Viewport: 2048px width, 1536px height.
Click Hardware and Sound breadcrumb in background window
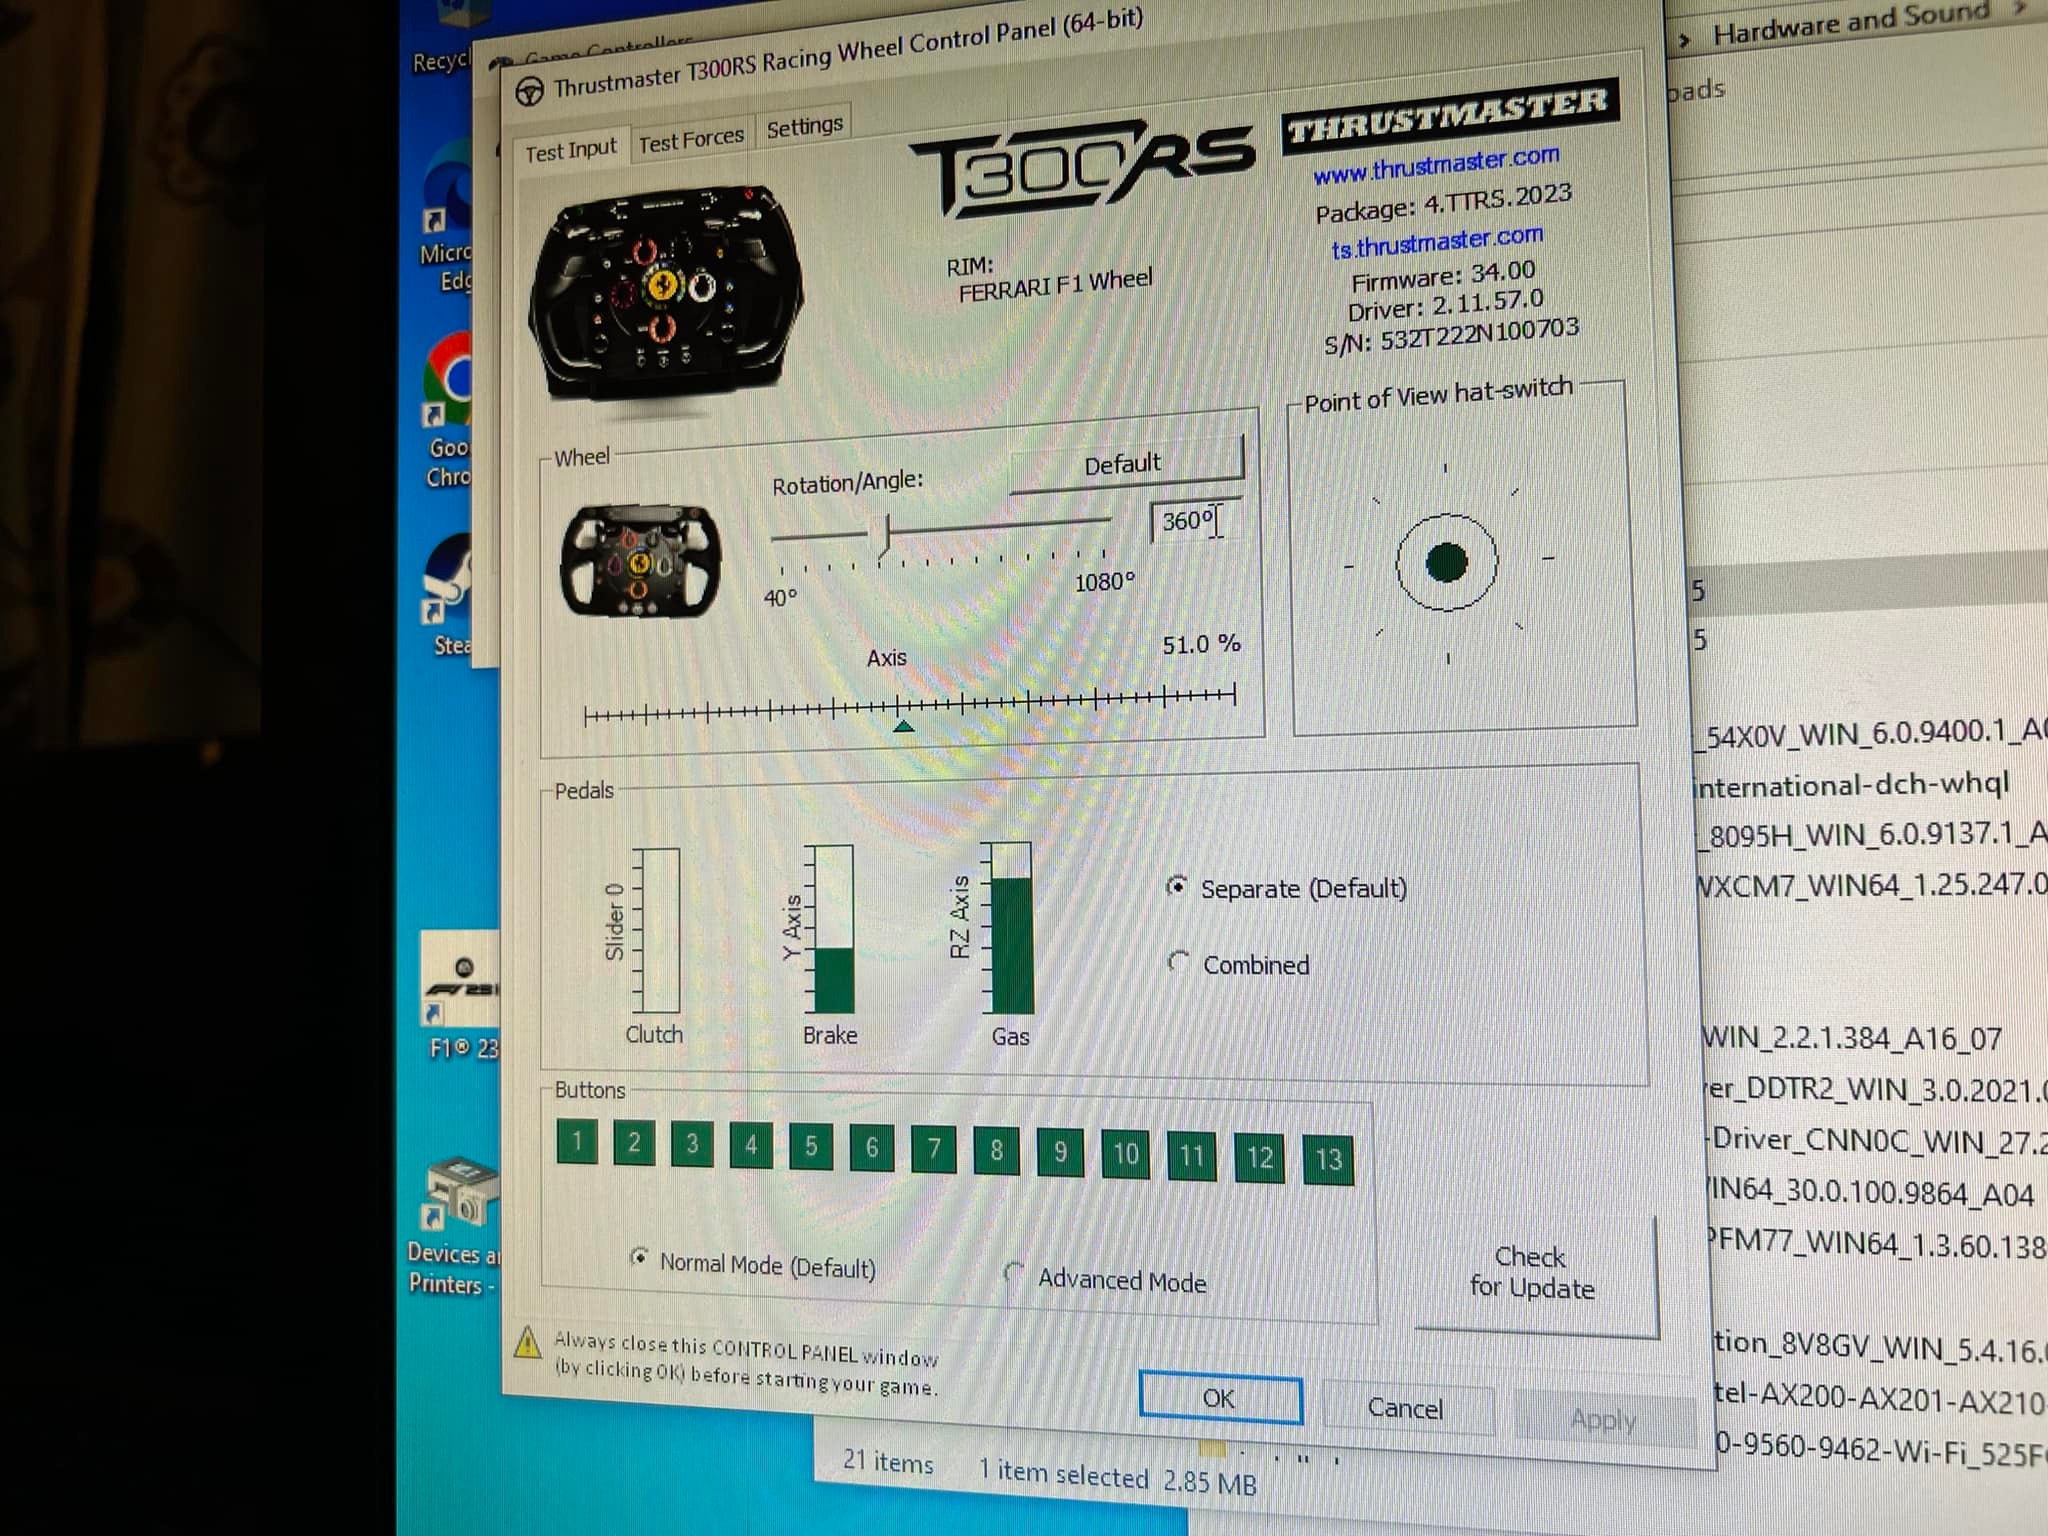coord(1851,23)
